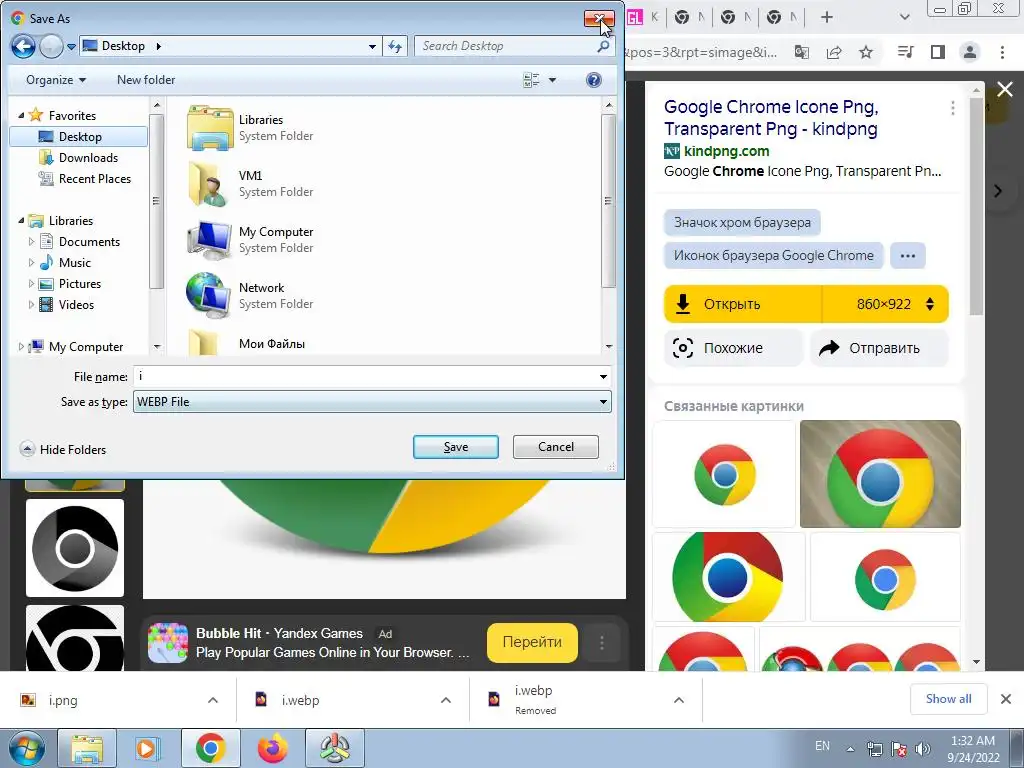Image resolution: width=1024 pixels, height=768 pixels.
Task: Open Chrome three-dot menu
Action: point(1002,52)
